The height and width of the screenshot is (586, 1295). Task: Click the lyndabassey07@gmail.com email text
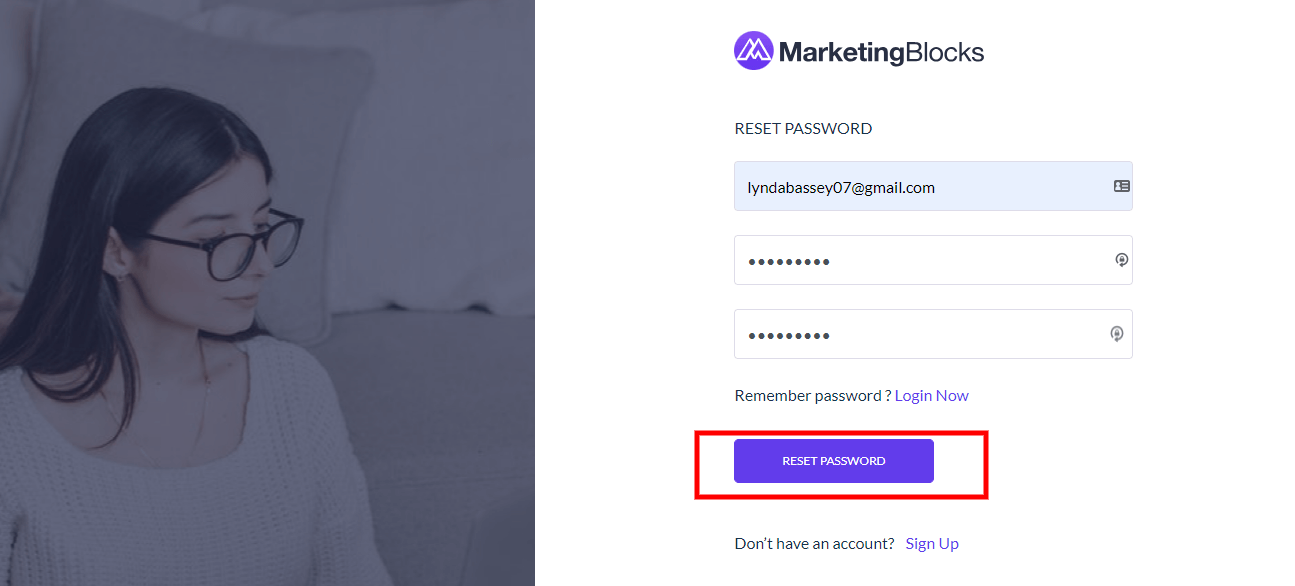(x=841, y=187)
